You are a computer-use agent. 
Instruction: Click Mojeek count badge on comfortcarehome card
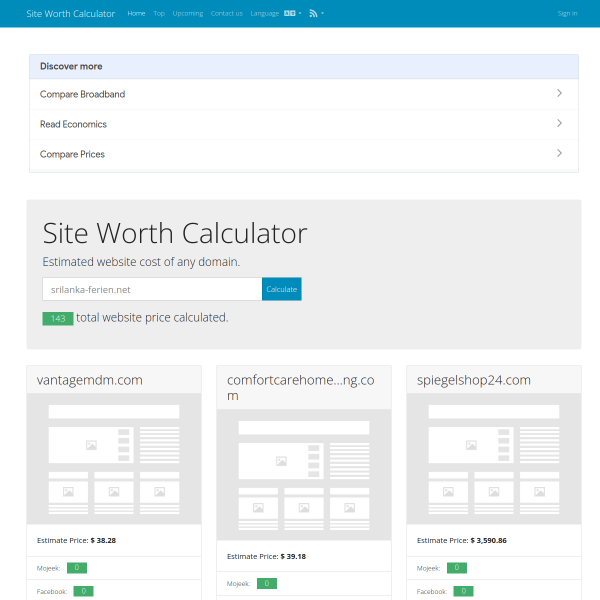point(267,584)
